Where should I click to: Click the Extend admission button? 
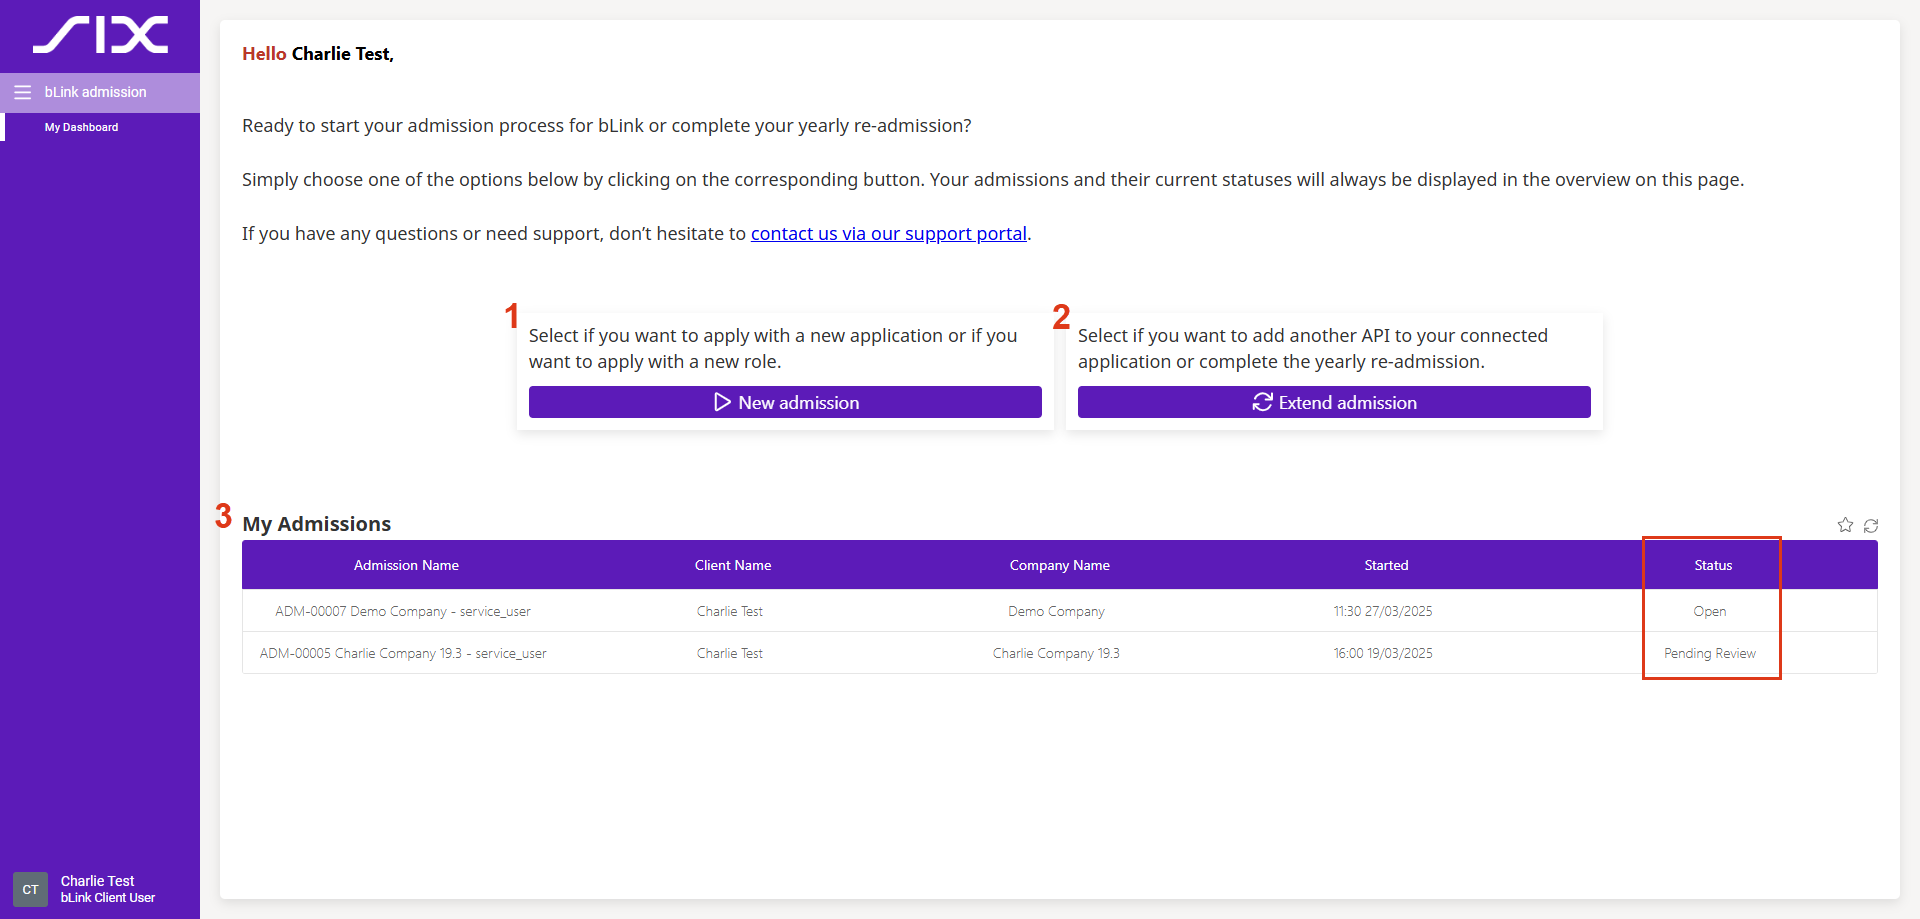(x=1334, y=402)
